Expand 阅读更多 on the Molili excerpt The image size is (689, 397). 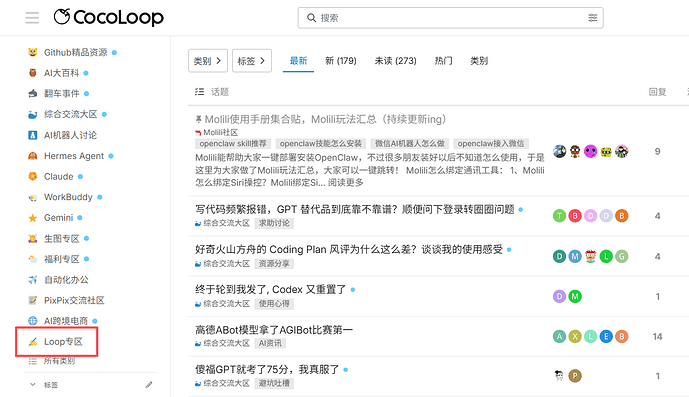[x=346, y=182]
